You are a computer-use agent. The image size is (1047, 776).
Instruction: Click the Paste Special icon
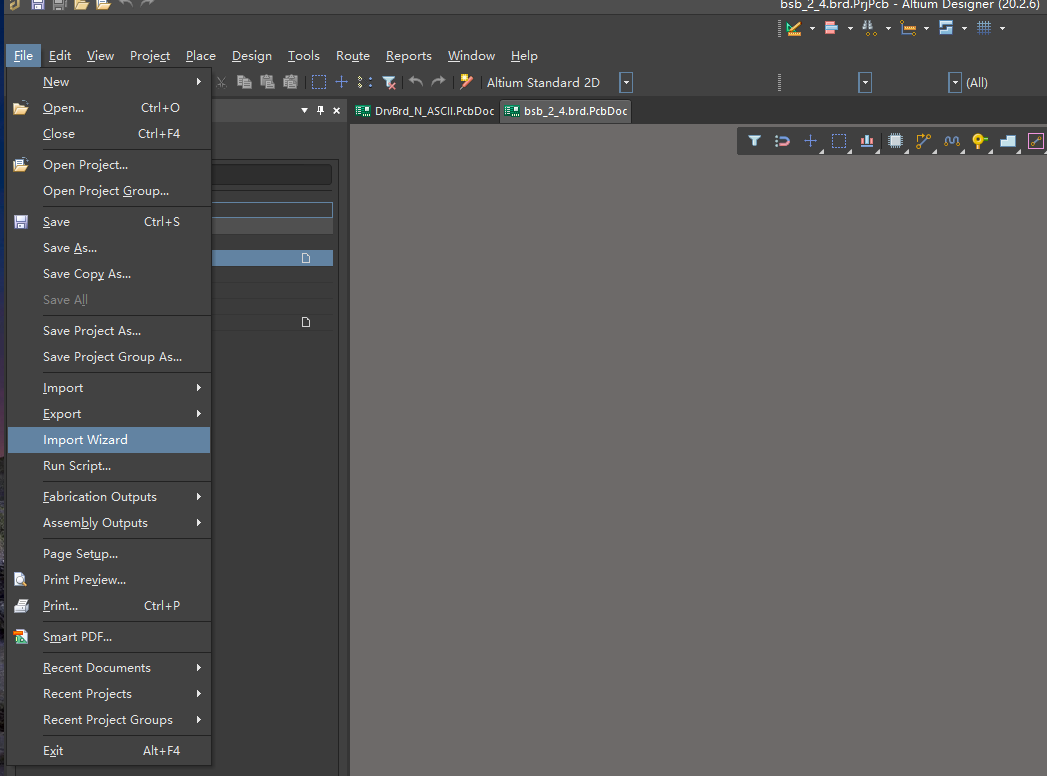(x=290, y=82)
